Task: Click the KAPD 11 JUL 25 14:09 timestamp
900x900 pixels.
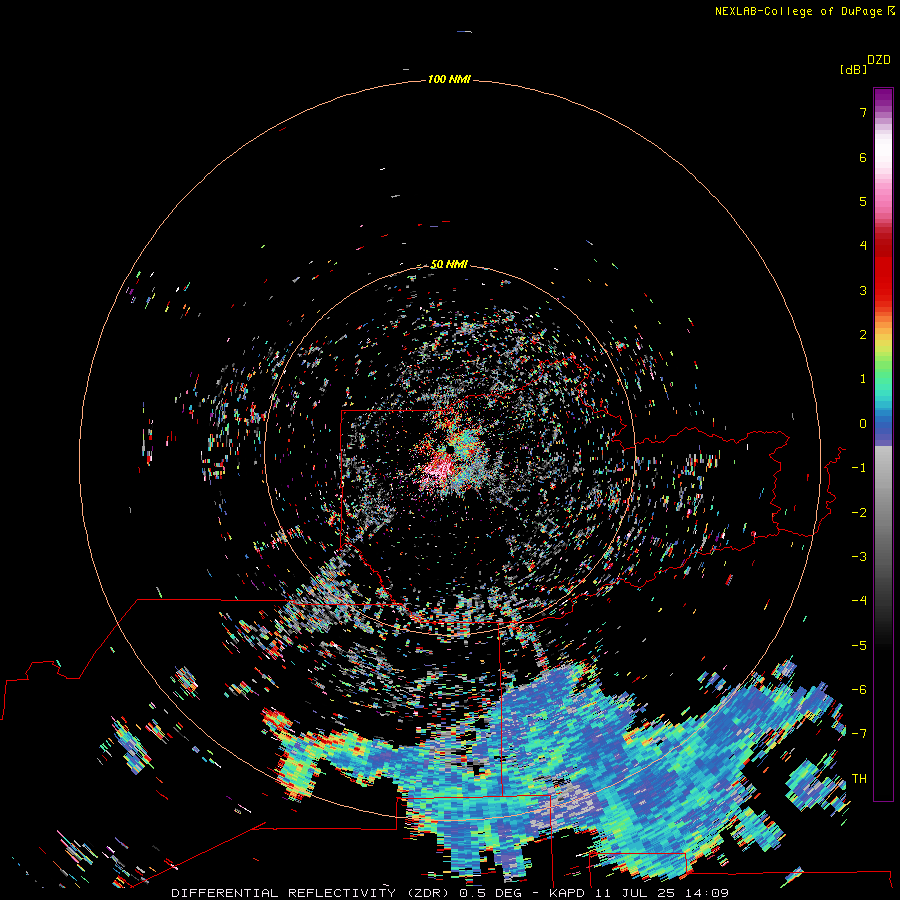Action: click(x=639, y=893)
